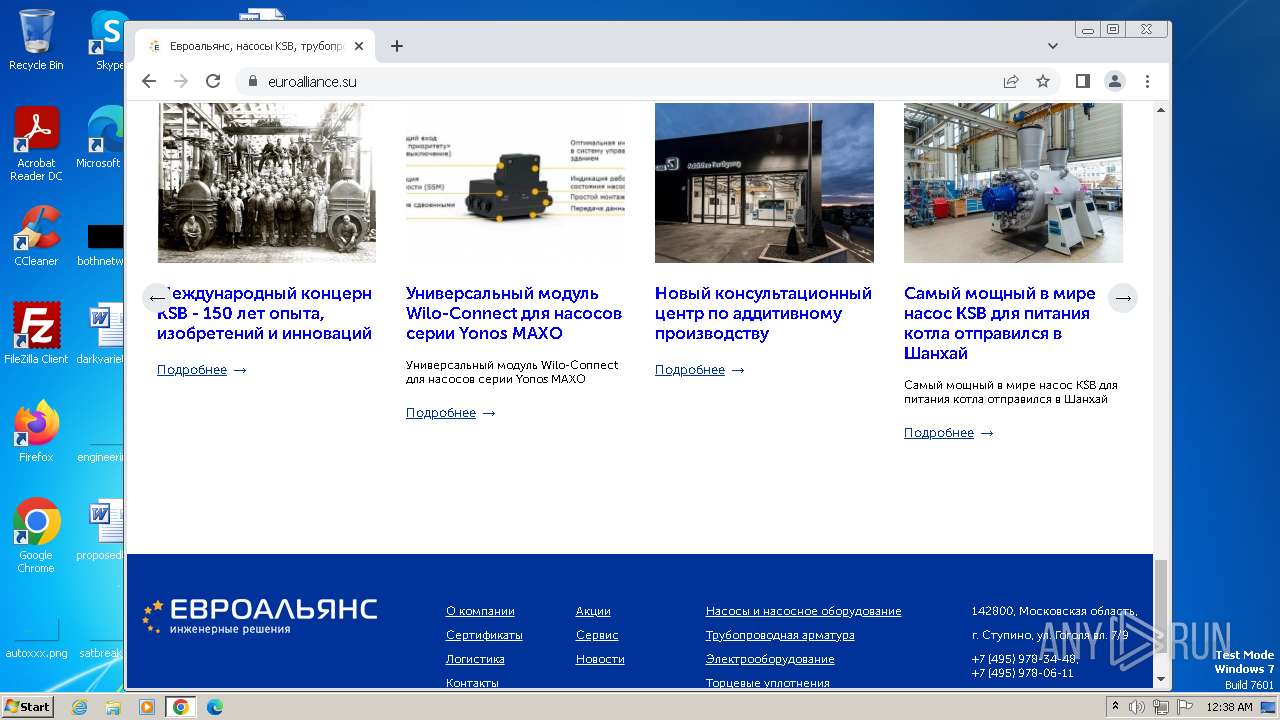This screenshot has height=720, width=1280.
Task: Click scrollbar down arrow of the page
Action: coord(1161,680)
